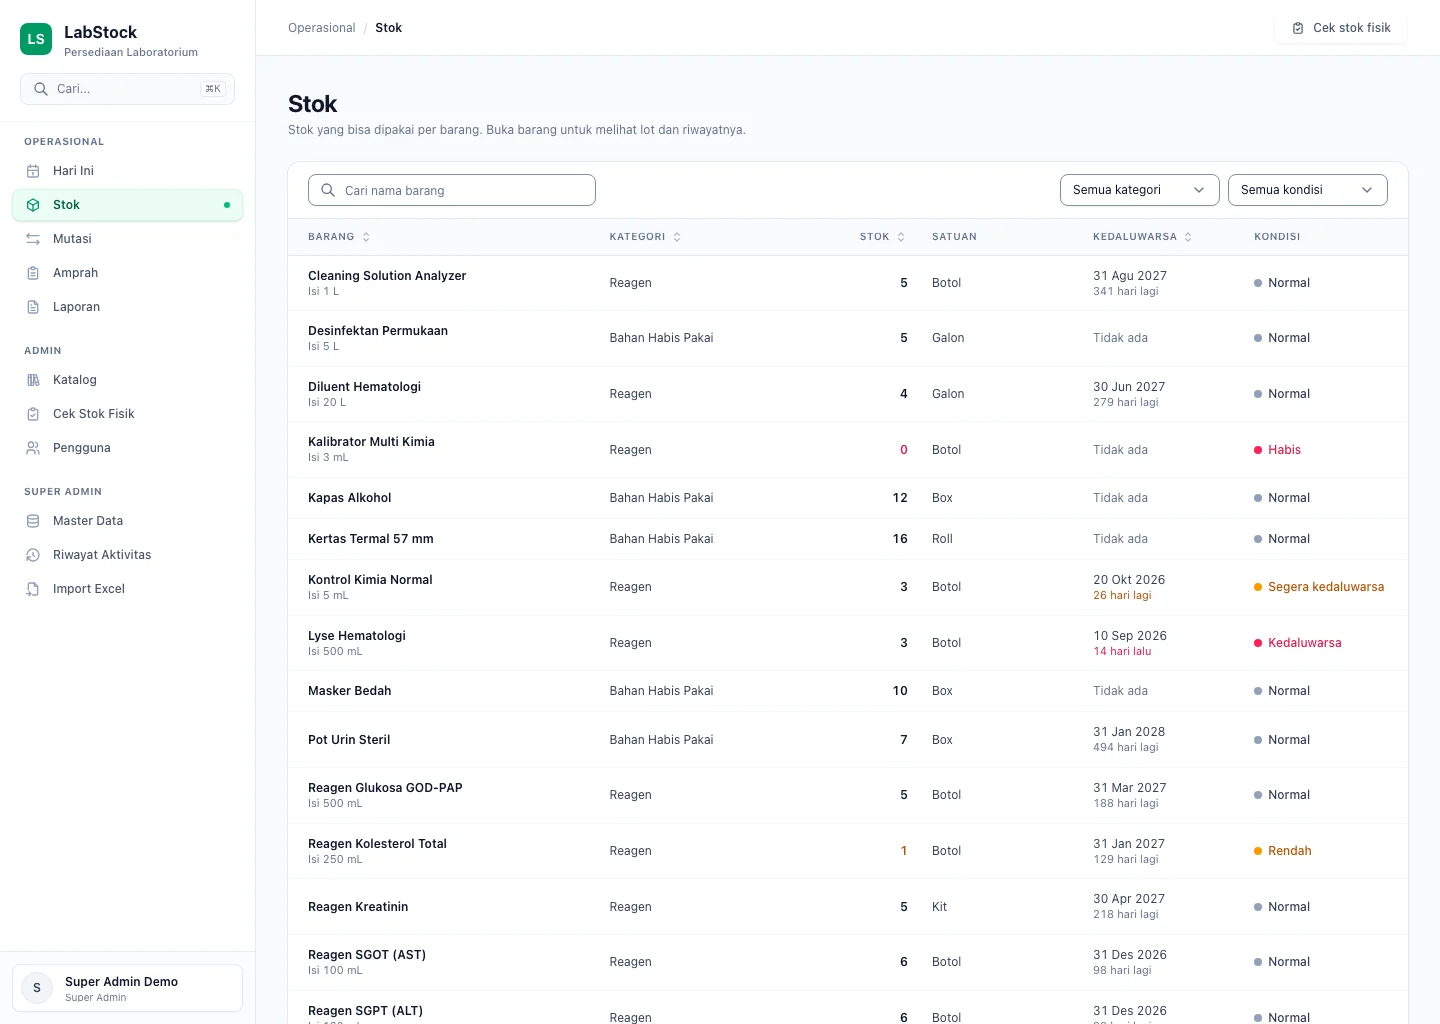Open the Reagen Kreatinin row
The image size is (1440, 1024).
pyautogui.click(x=848, y=907)
